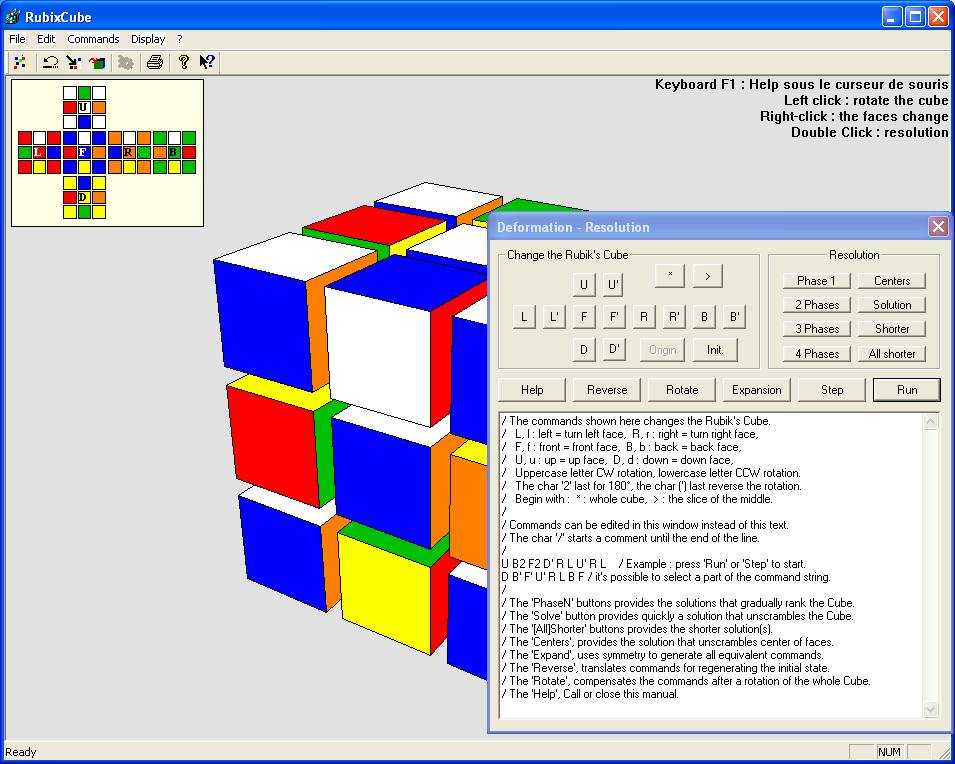The image size is (955, 764).
Task: Click the Reverse button
Action: click(607, 390)
